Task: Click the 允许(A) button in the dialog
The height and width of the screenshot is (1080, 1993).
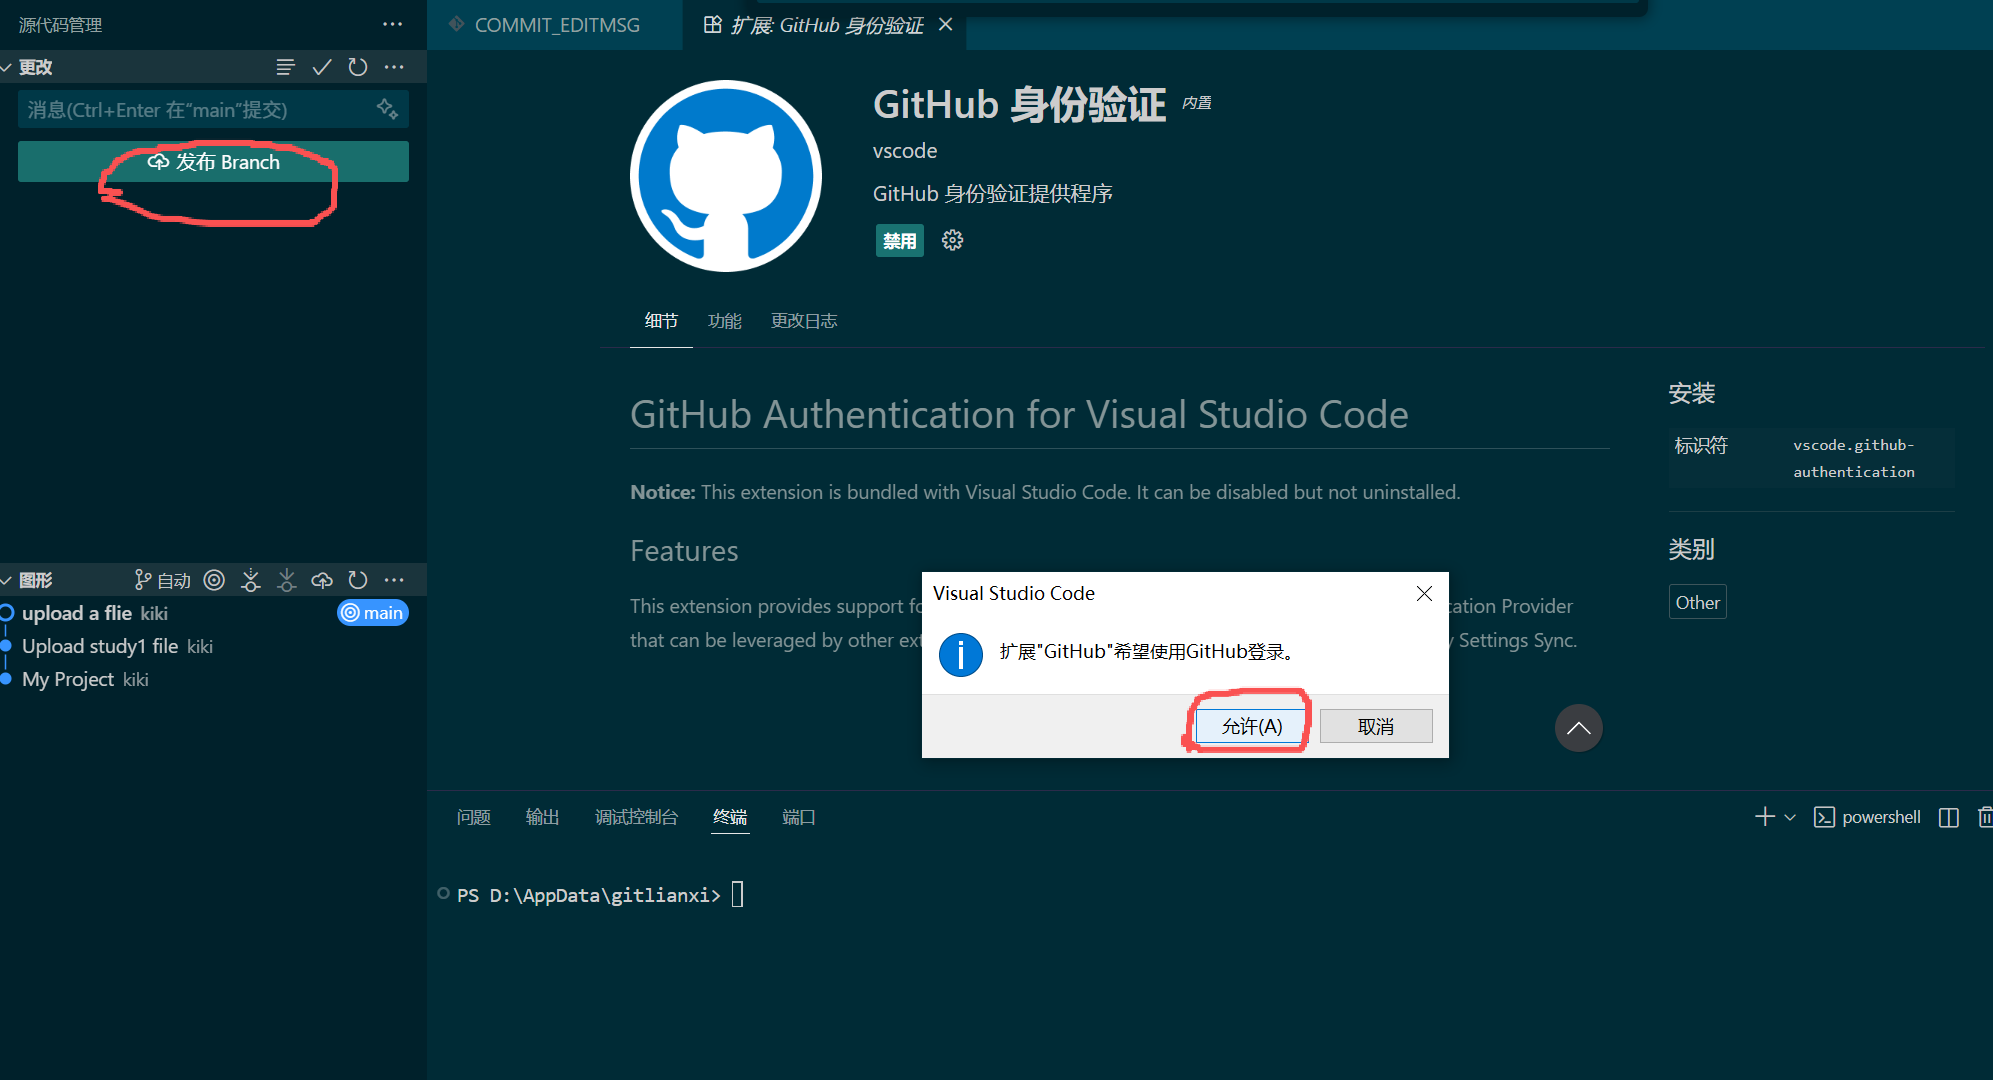Action: point(1251,726)
